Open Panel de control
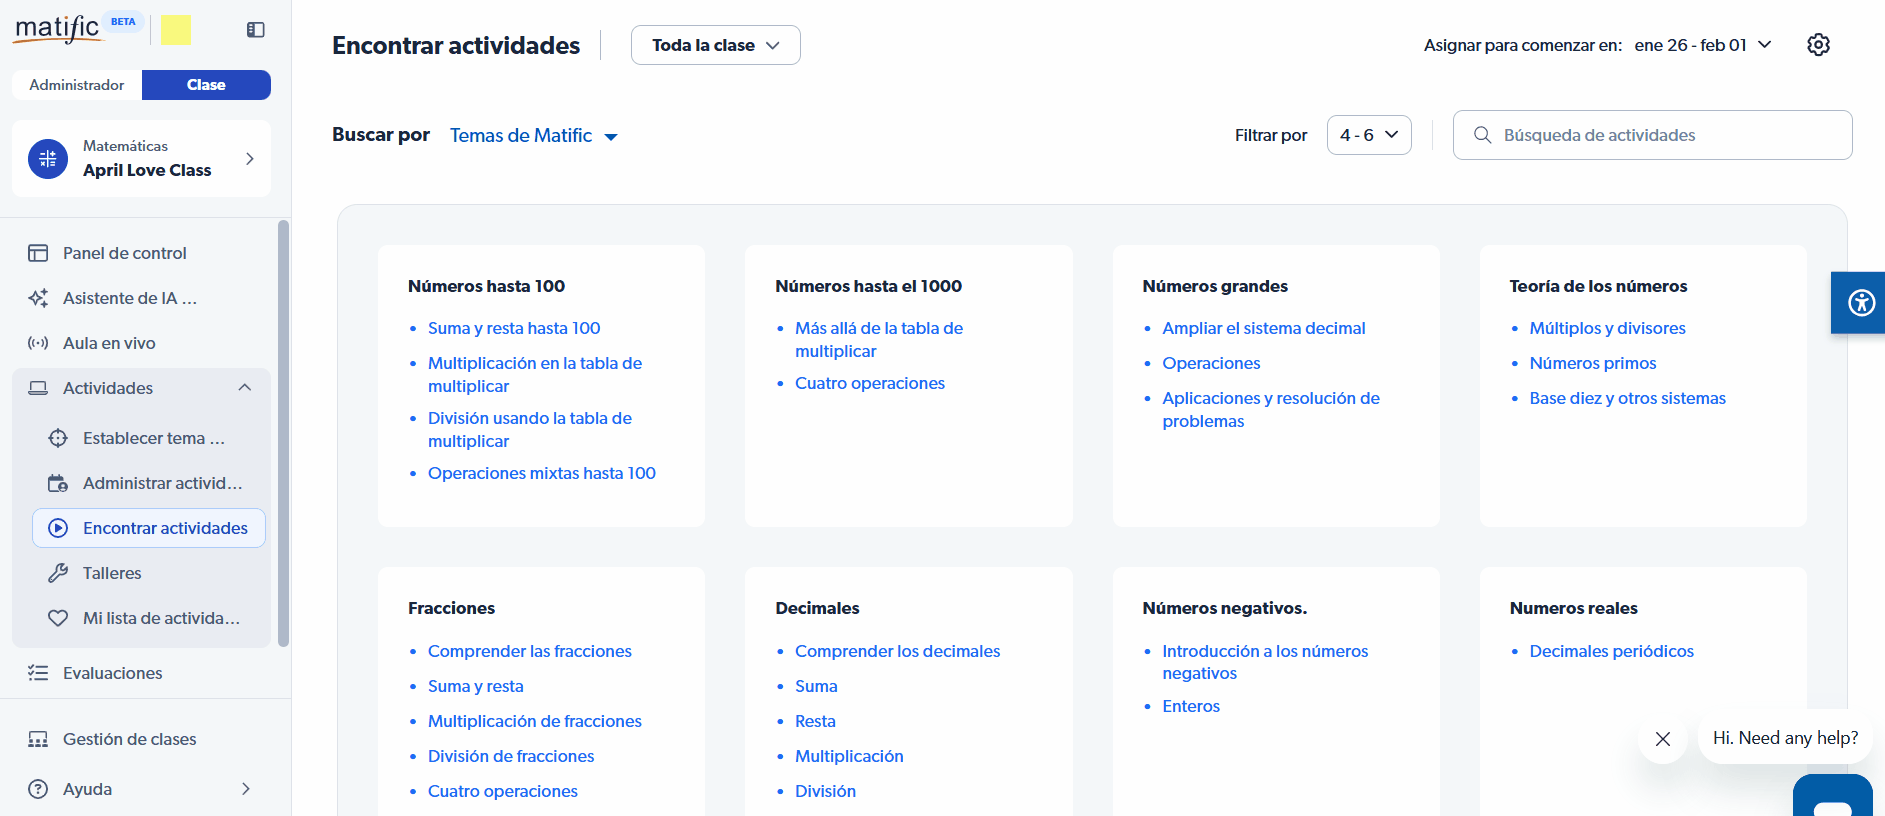 tap(125, 253)
